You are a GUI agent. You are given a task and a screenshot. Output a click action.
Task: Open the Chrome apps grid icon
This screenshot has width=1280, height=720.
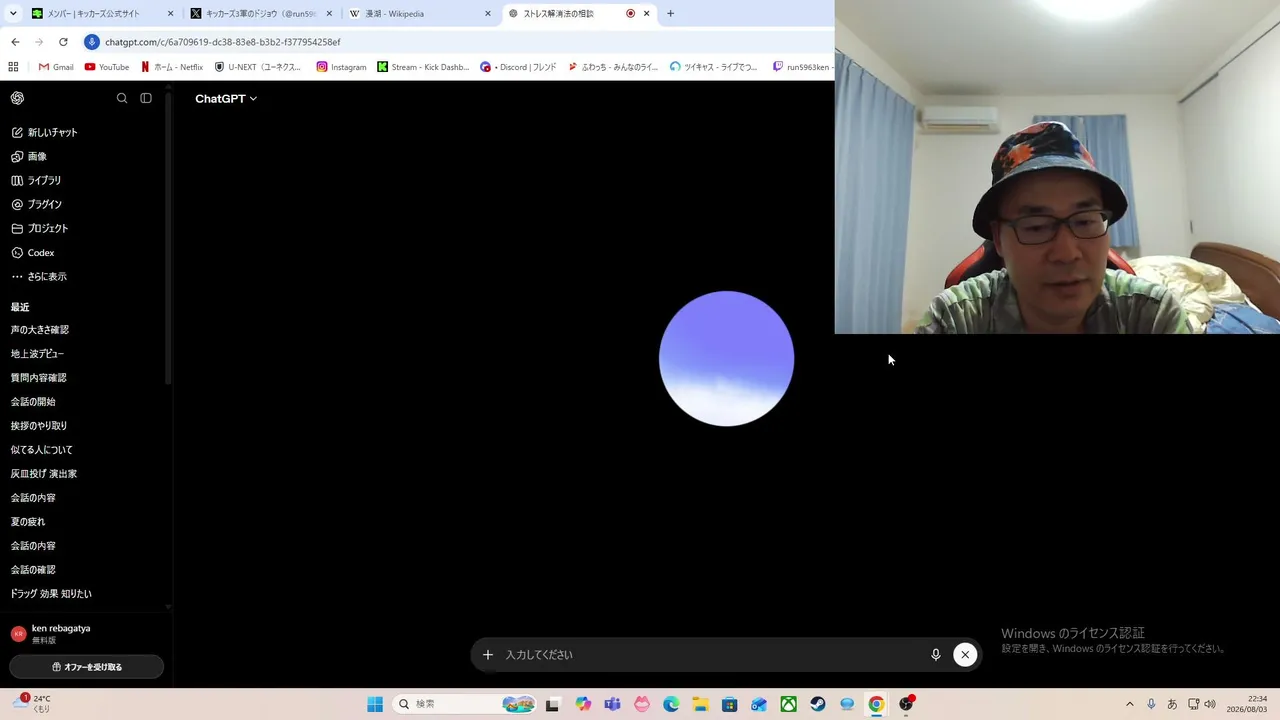tap(13, 67)
